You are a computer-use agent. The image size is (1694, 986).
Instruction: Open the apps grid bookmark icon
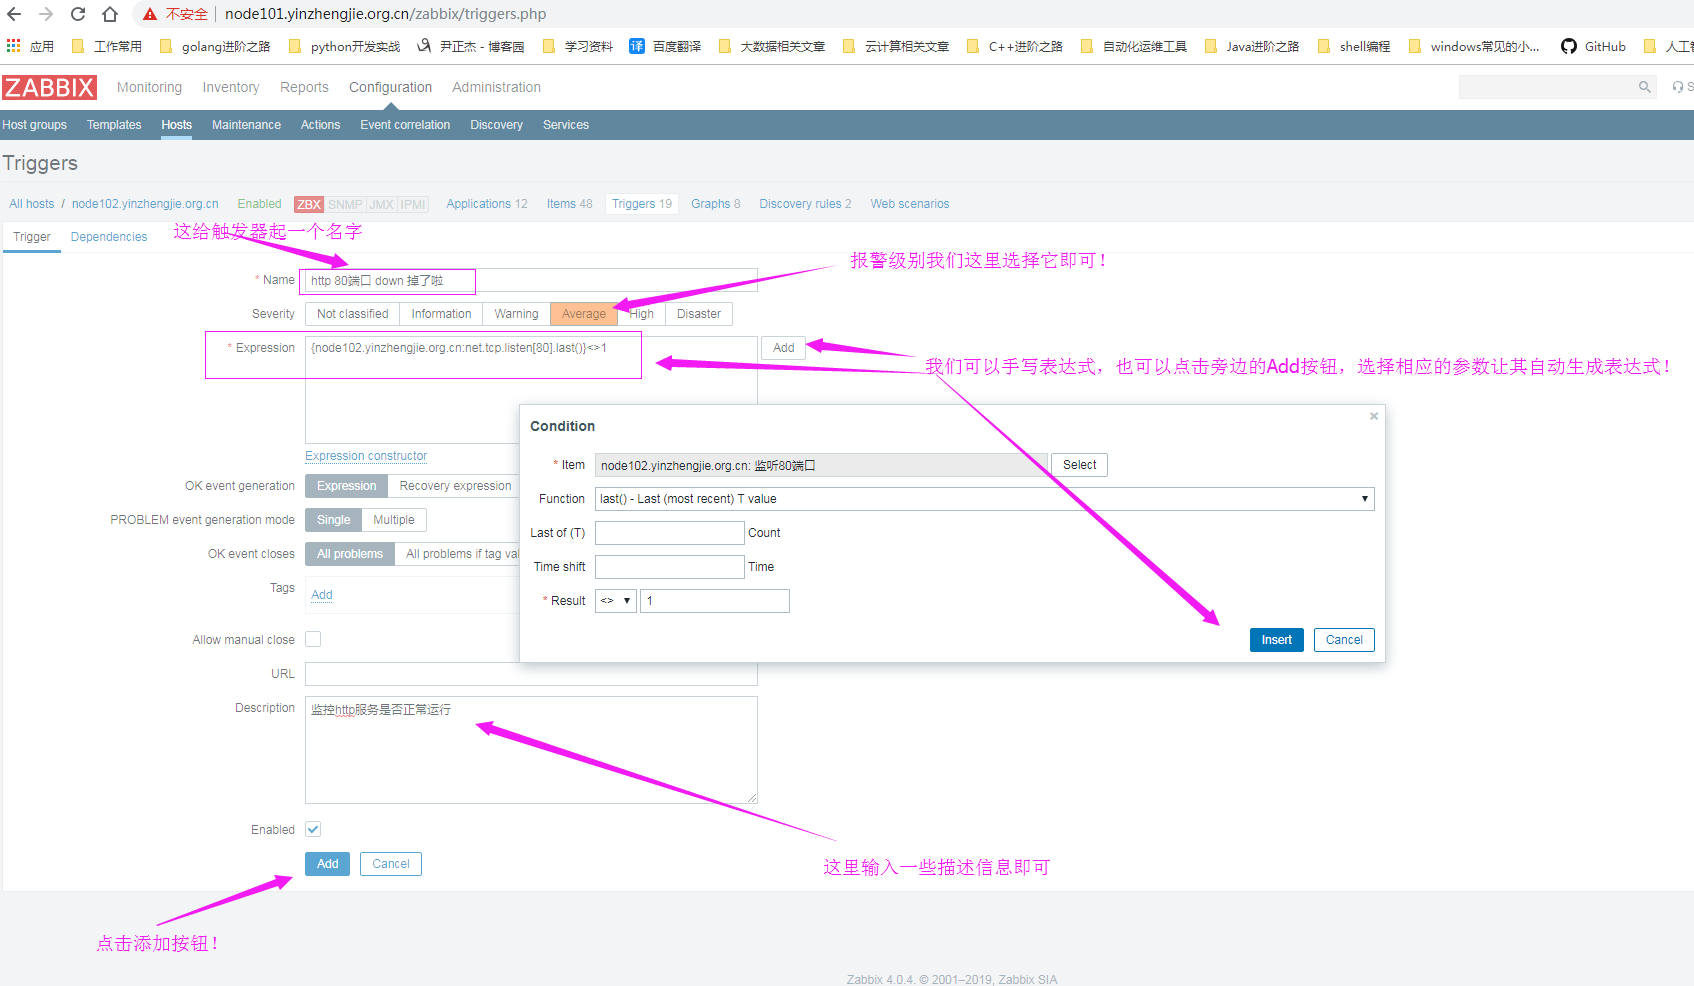pyautogui.click(x=13, y=46)
